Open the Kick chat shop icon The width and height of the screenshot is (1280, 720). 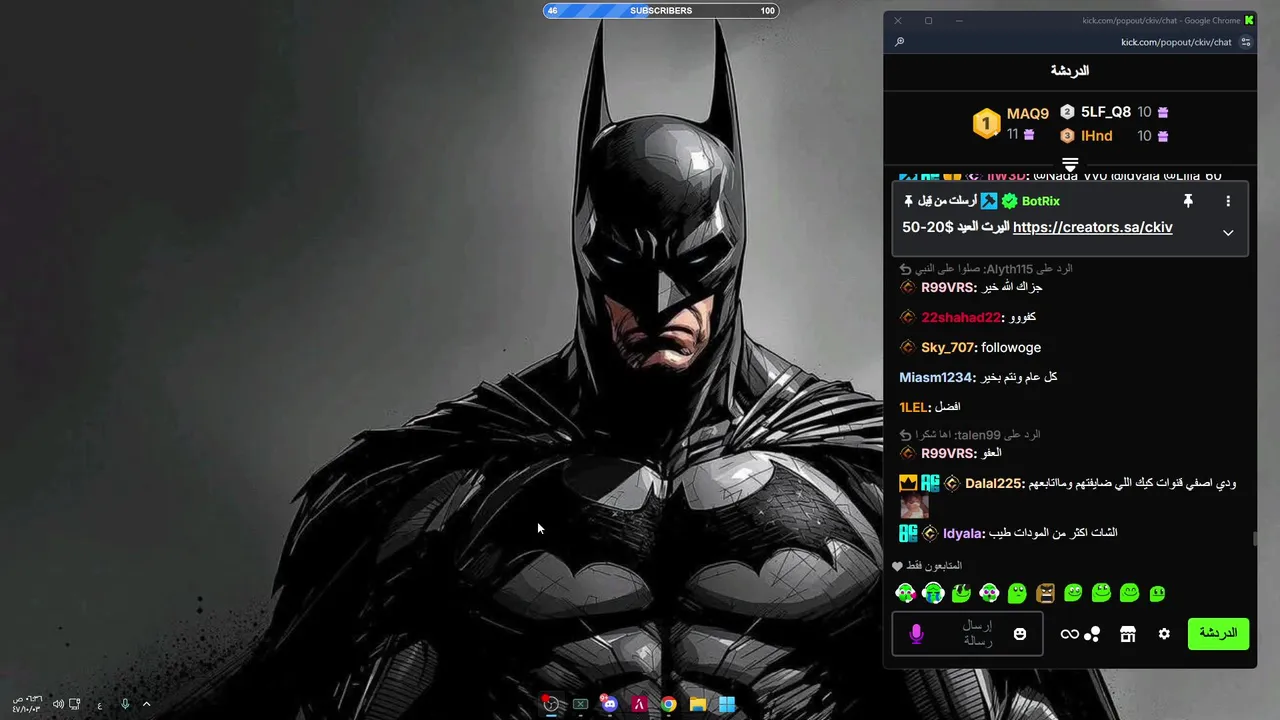tap(1128, 634)
